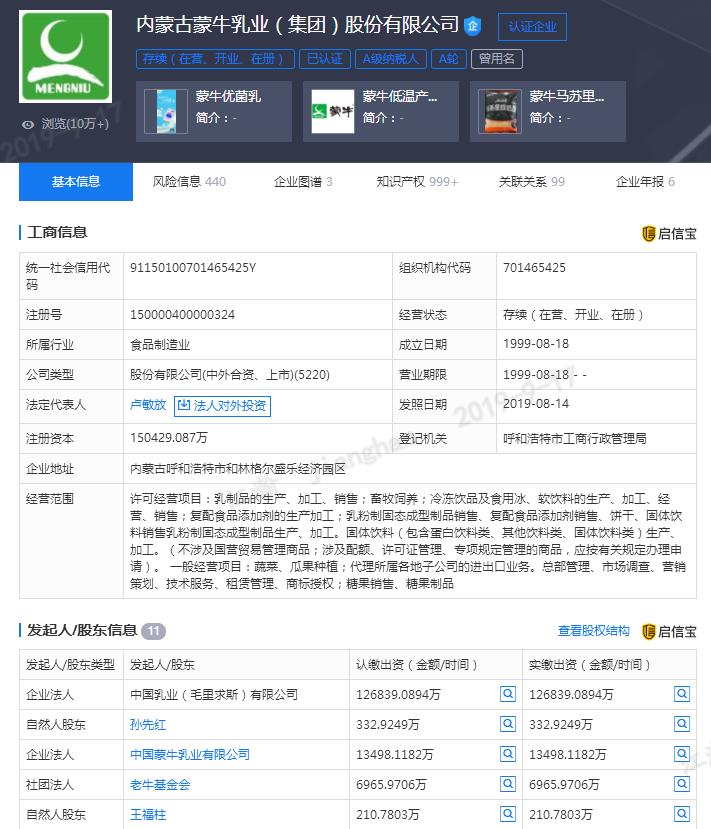This screenshot has height=829, width=711.
Task: Switch to 风险信息 tab
Action: click(189, 182)
